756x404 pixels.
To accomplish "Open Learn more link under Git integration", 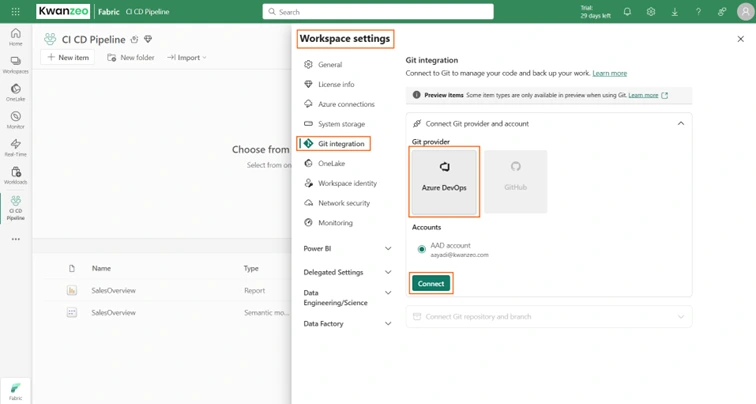I will (609, 73).
